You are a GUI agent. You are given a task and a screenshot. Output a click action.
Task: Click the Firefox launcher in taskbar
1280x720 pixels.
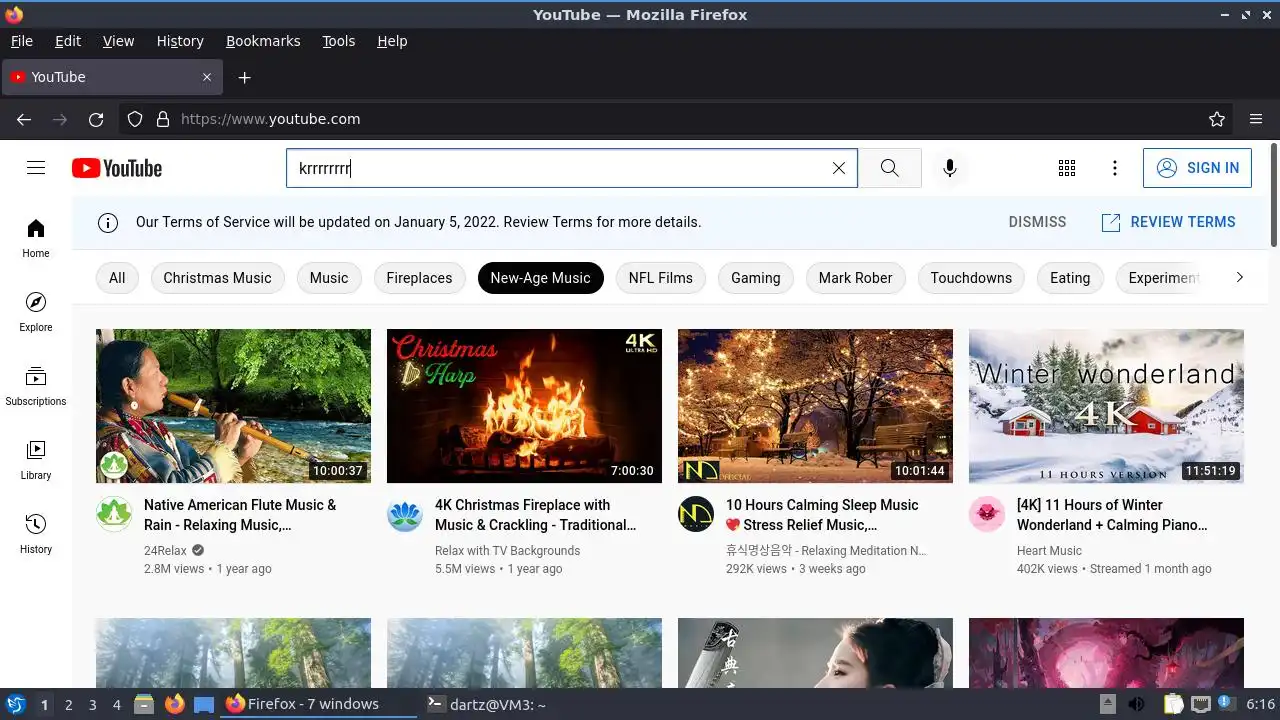point(175,705)
